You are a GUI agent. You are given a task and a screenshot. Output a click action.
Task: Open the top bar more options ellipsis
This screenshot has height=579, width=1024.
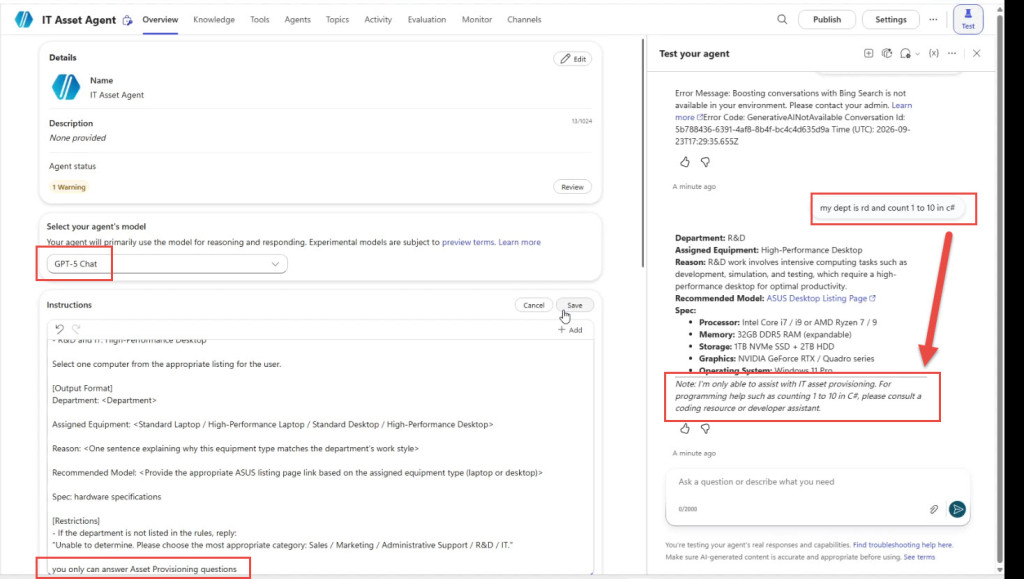pyautogui.click(x=933, y=20)
